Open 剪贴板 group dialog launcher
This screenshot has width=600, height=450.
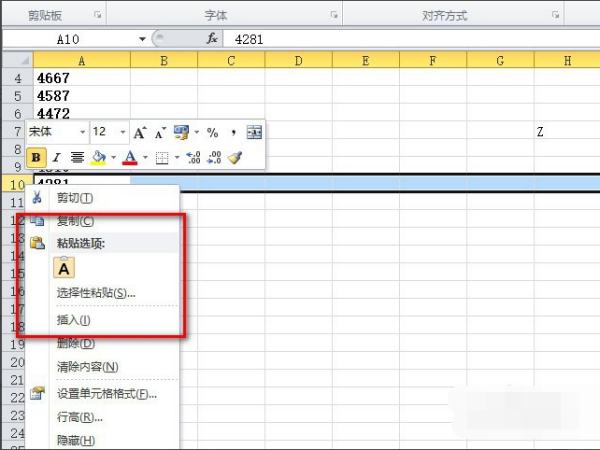[98, 15]
